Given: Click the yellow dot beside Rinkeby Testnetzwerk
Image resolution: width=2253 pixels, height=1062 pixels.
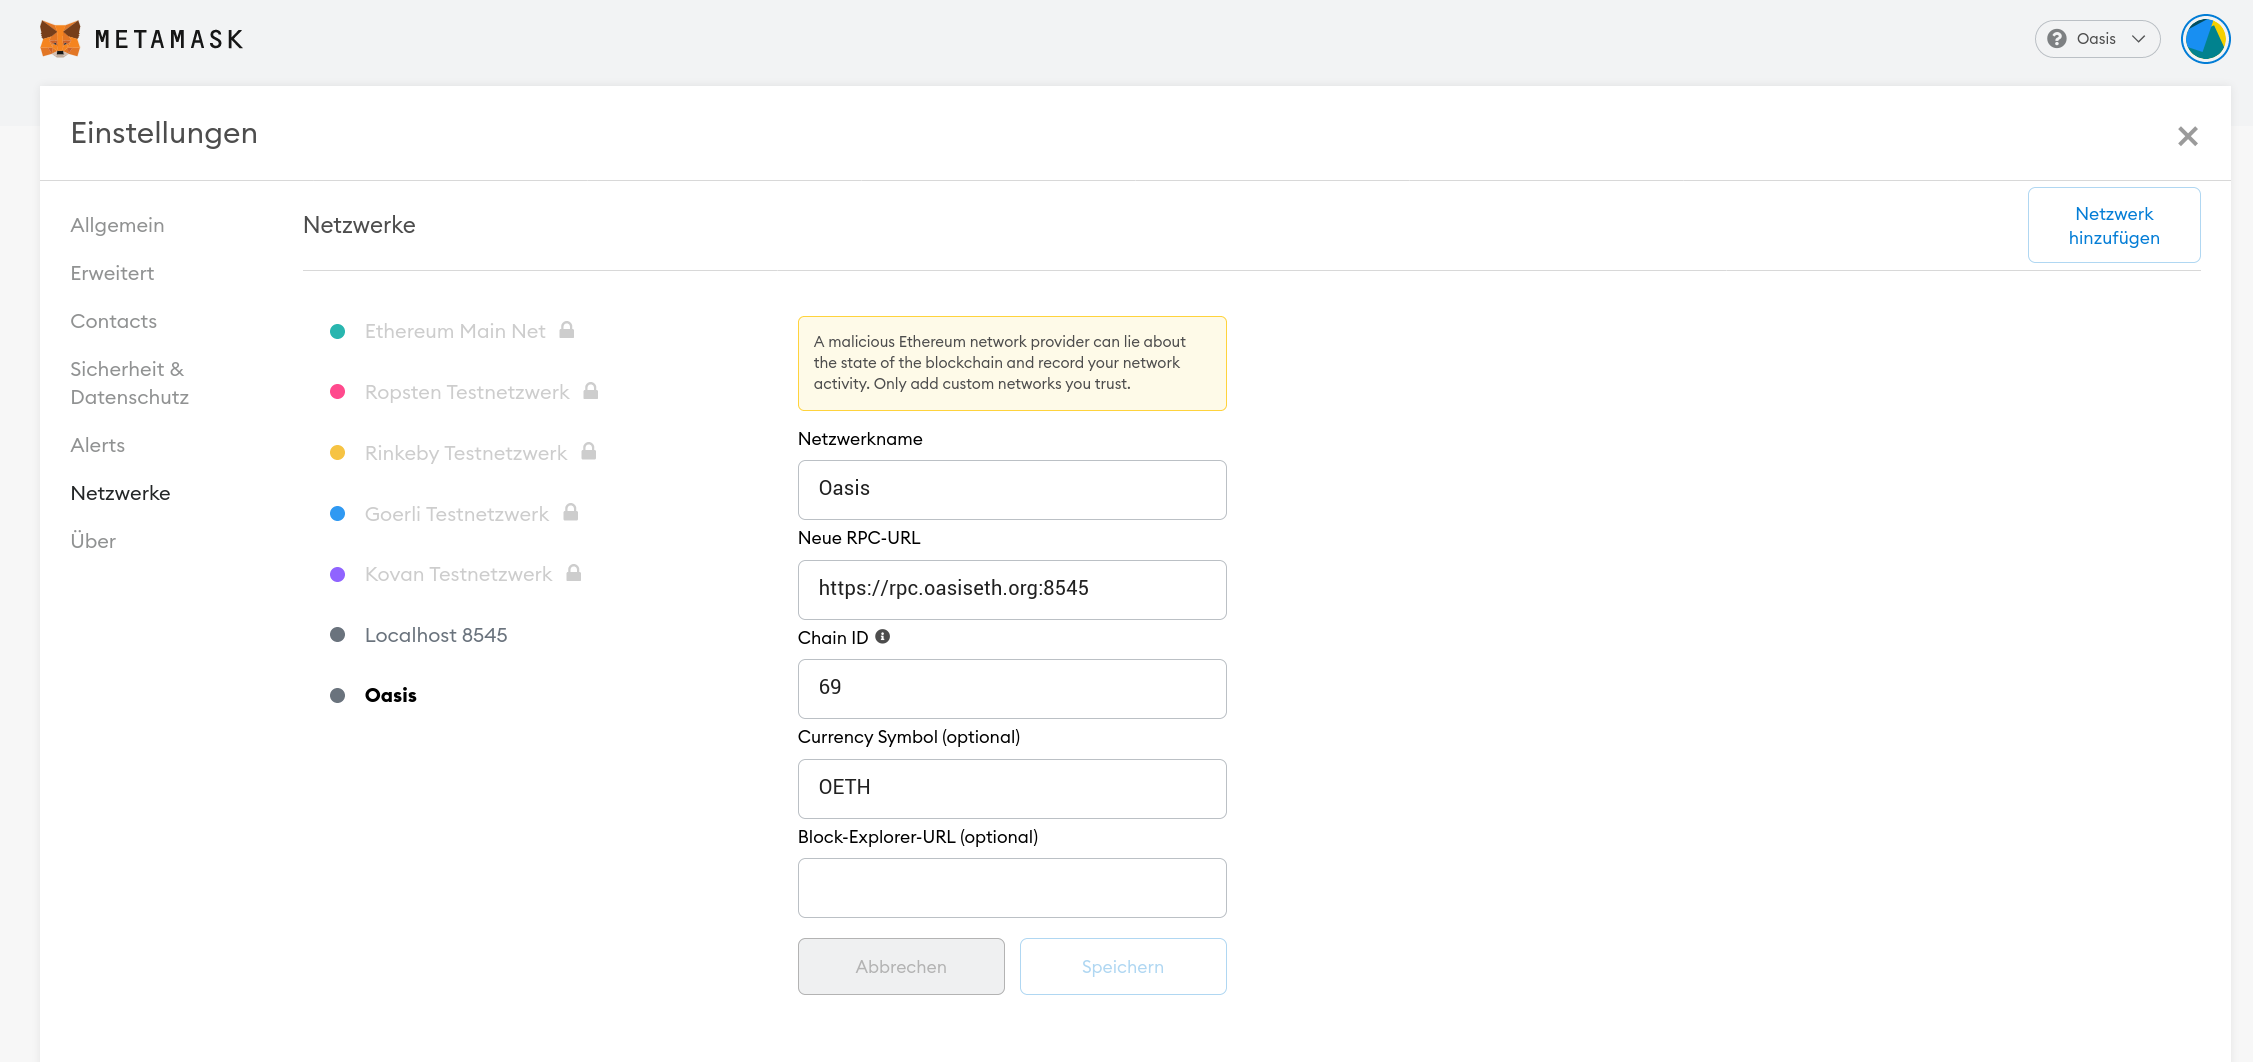Looking at the screenshot, I should (338, 453).
